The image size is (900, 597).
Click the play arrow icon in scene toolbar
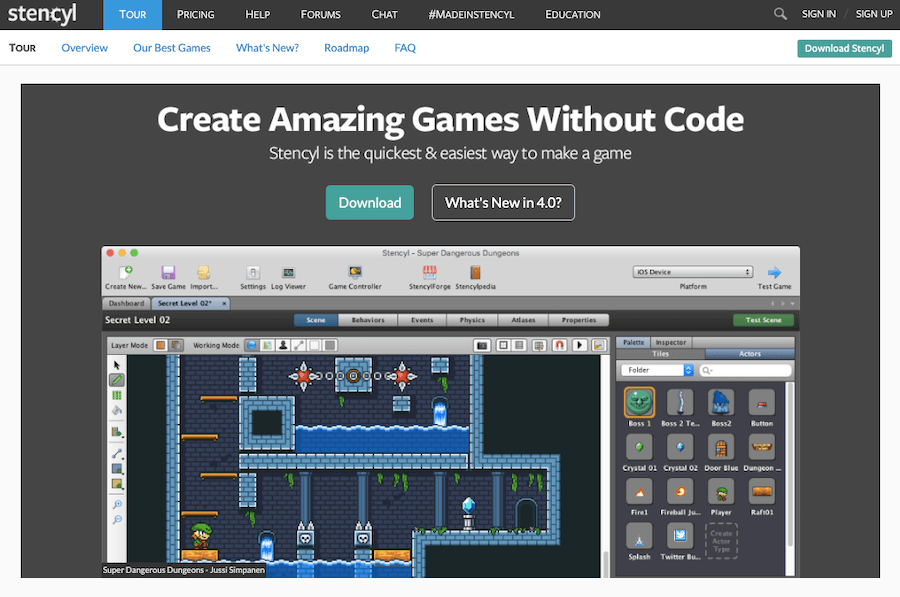(x=579, y=345)
